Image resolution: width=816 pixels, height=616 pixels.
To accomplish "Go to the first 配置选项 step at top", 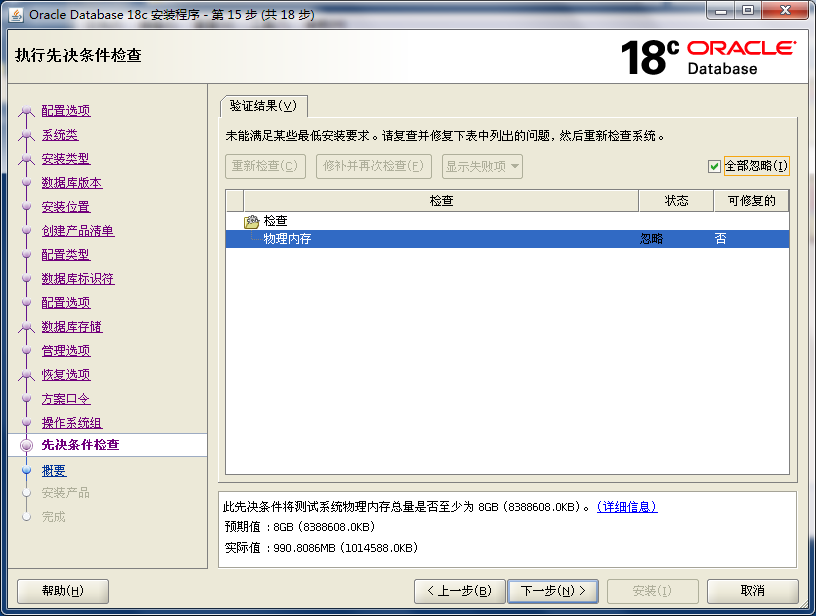I will click(x=66, y=111).
